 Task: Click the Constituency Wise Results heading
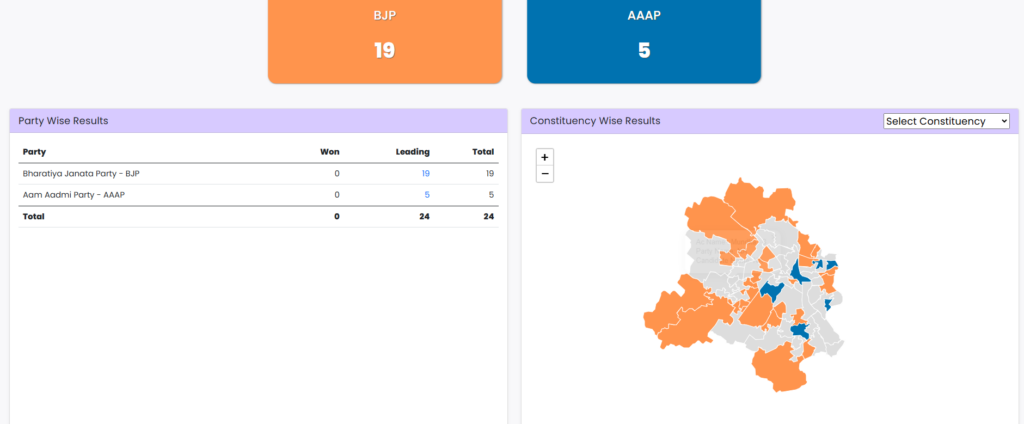pyautogui.click(x=595, y=121)
